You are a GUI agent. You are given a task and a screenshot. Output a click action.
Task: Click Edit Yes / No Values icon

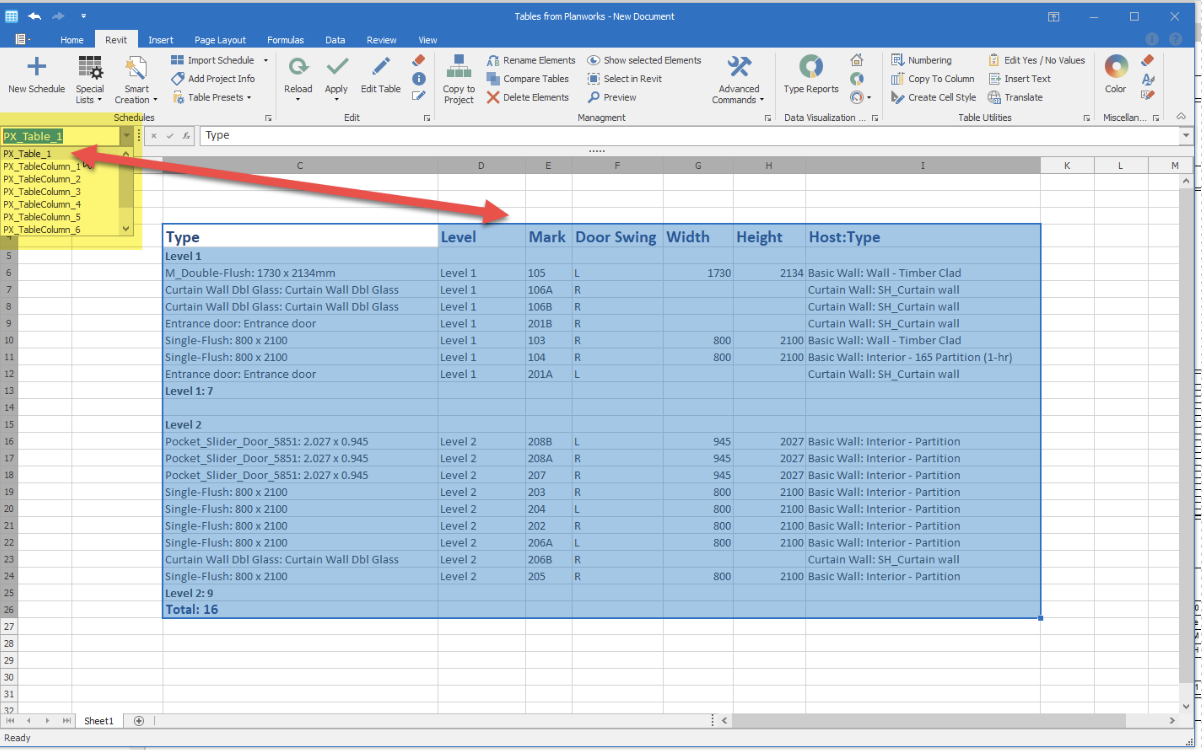[x=995, y=60]
